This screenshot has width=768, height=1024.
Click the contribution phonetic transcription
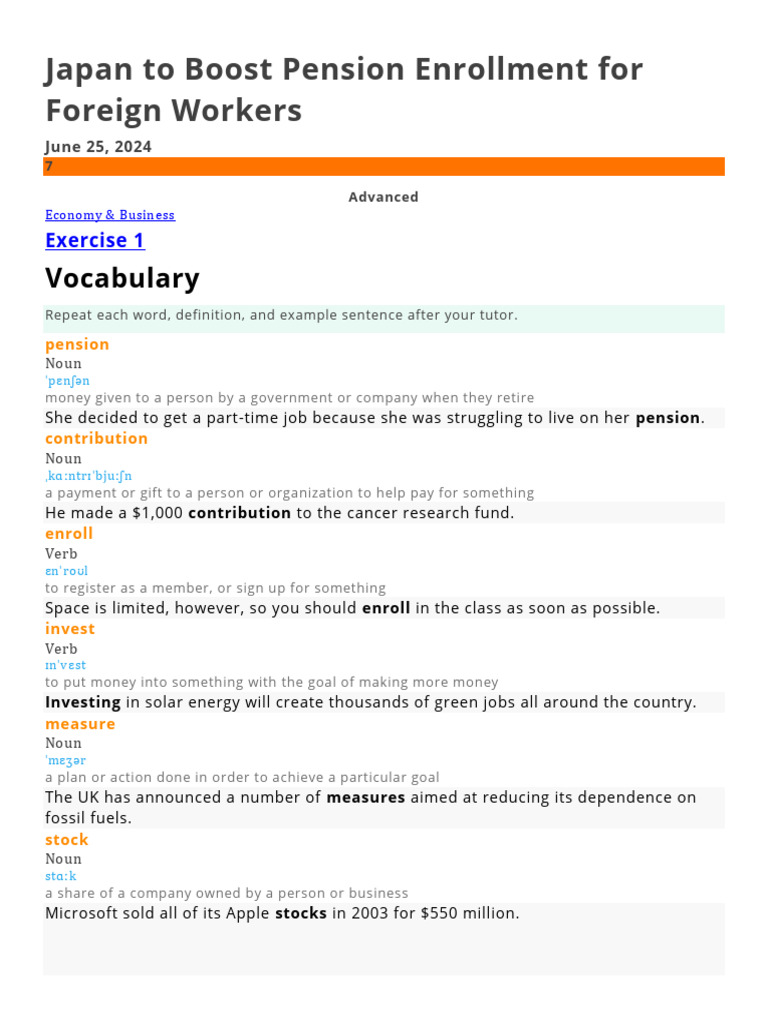coord(88,475)
